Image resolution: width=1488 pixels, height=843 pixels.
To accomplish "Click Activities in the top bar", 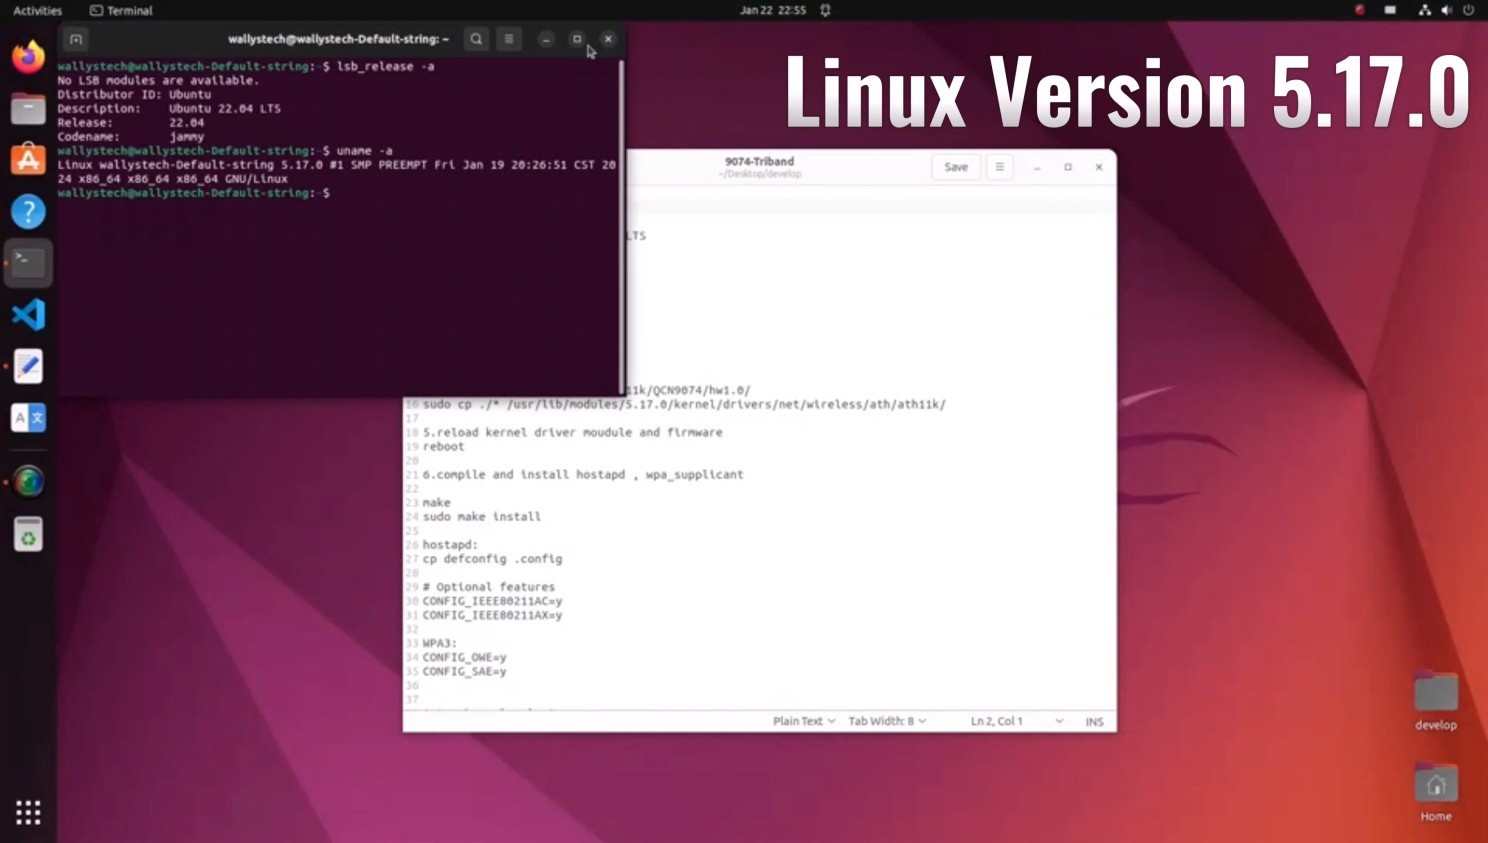I will [x=38, y=10].
